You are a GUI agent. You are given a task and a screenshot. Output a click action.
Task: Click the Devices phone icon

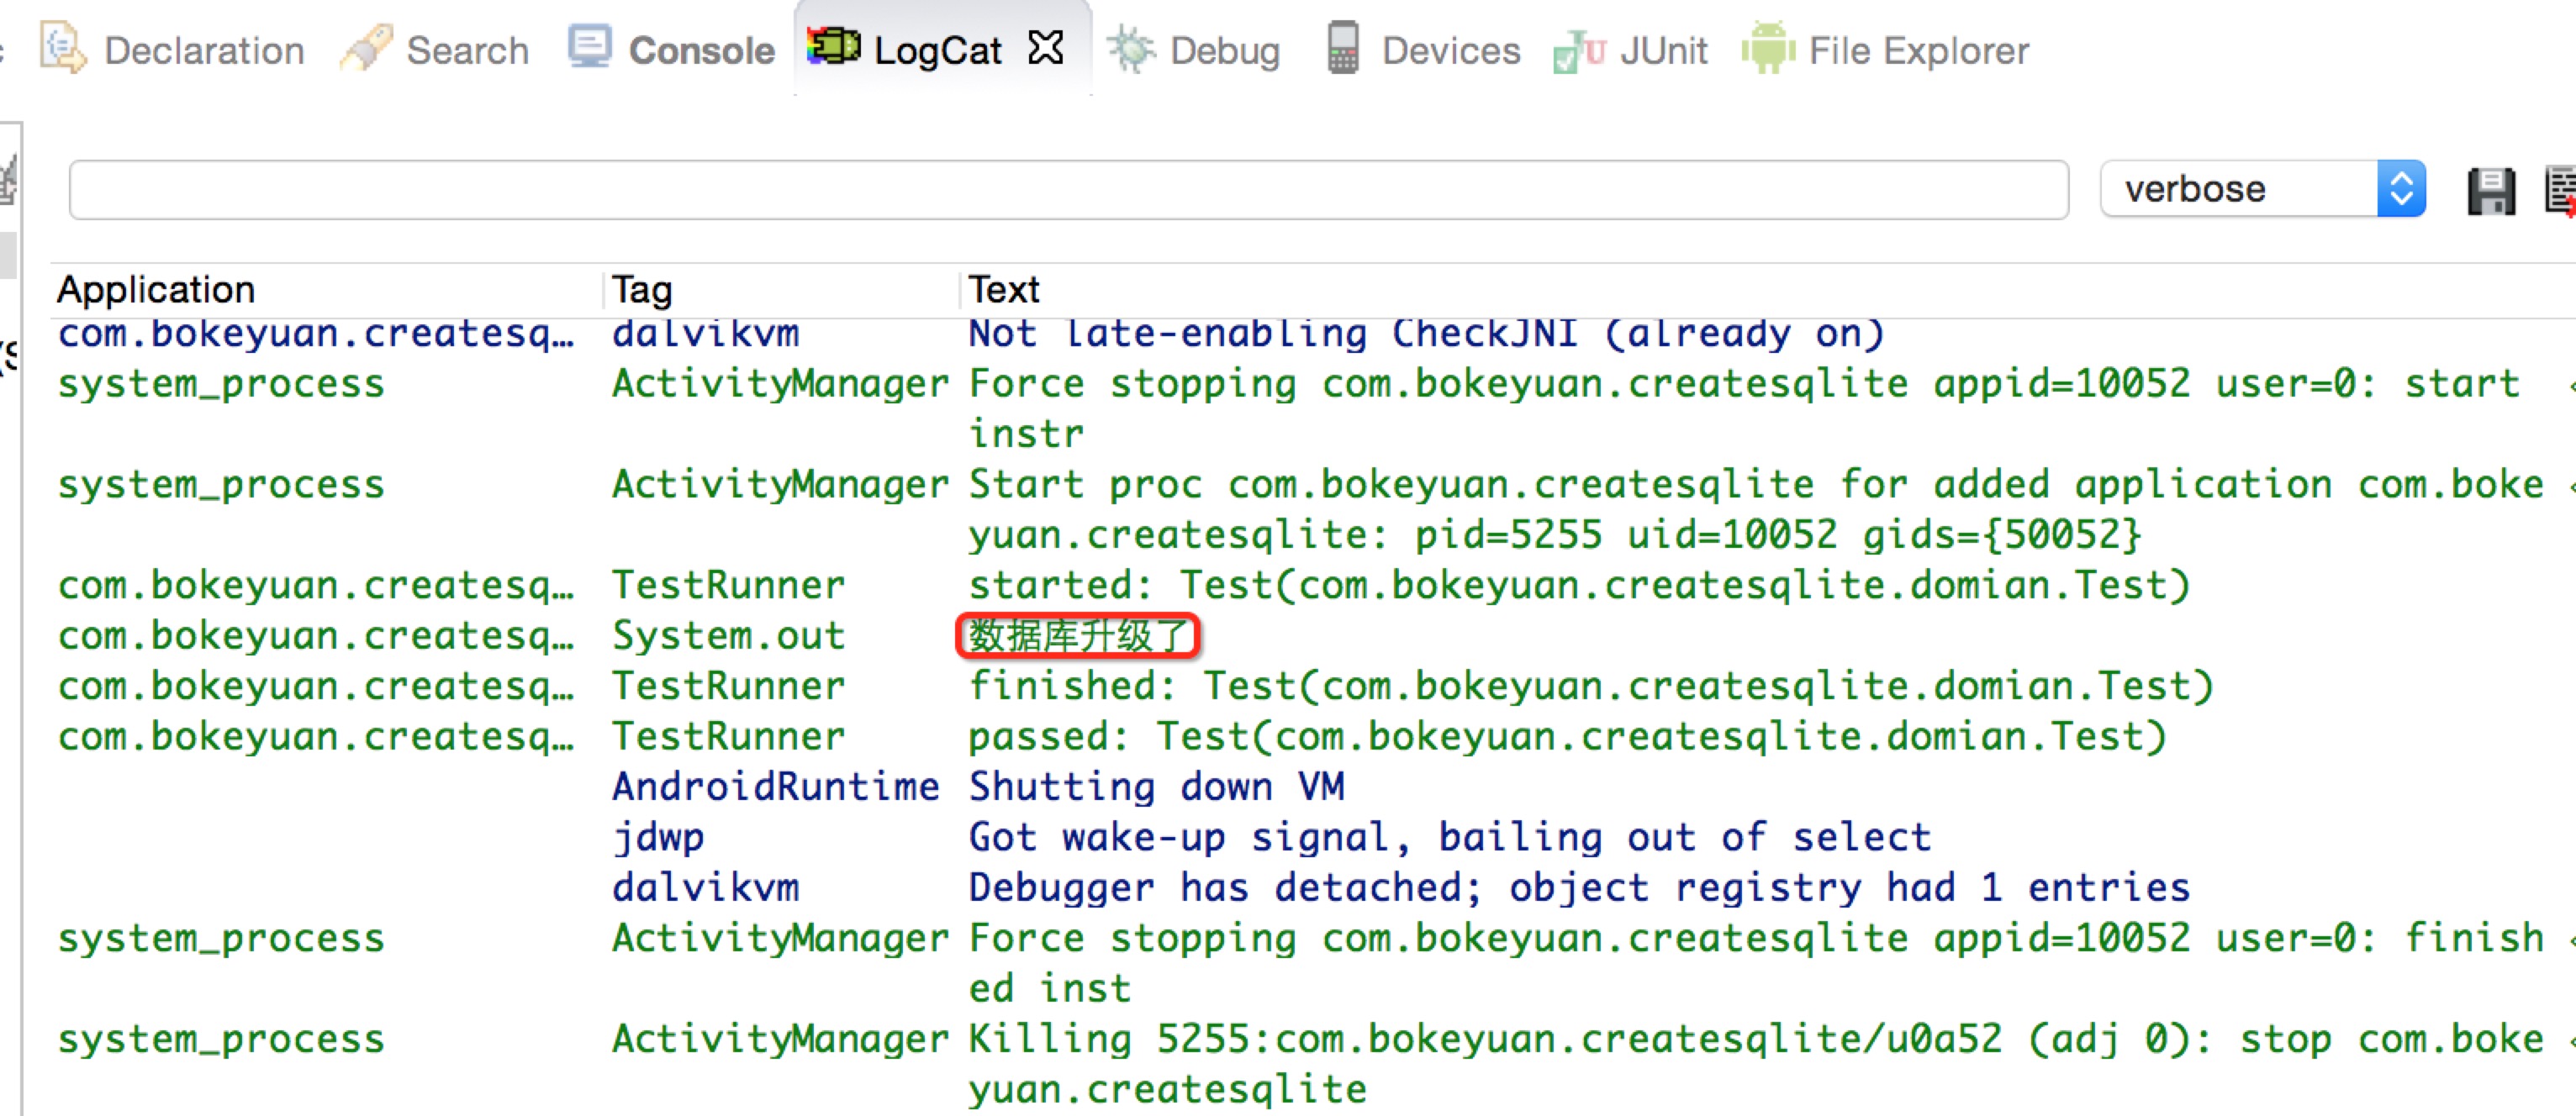click(1342, 48)
